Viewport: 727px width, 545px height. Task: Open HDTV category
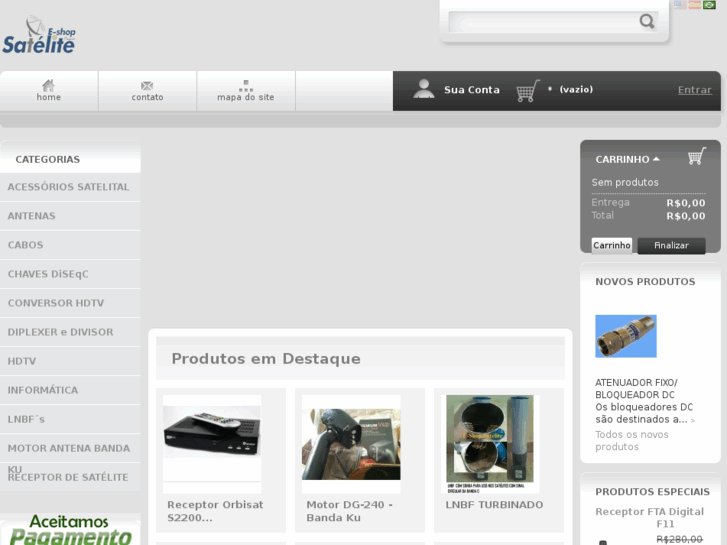click(x=70, y=361)
